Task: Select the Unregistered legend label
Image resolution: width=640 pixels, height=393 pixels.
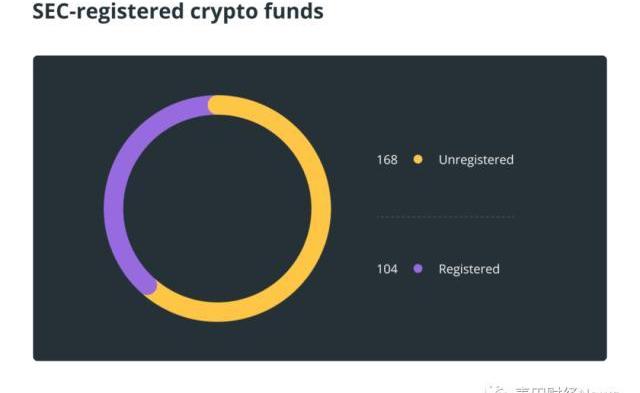Action: pos(476,160)
